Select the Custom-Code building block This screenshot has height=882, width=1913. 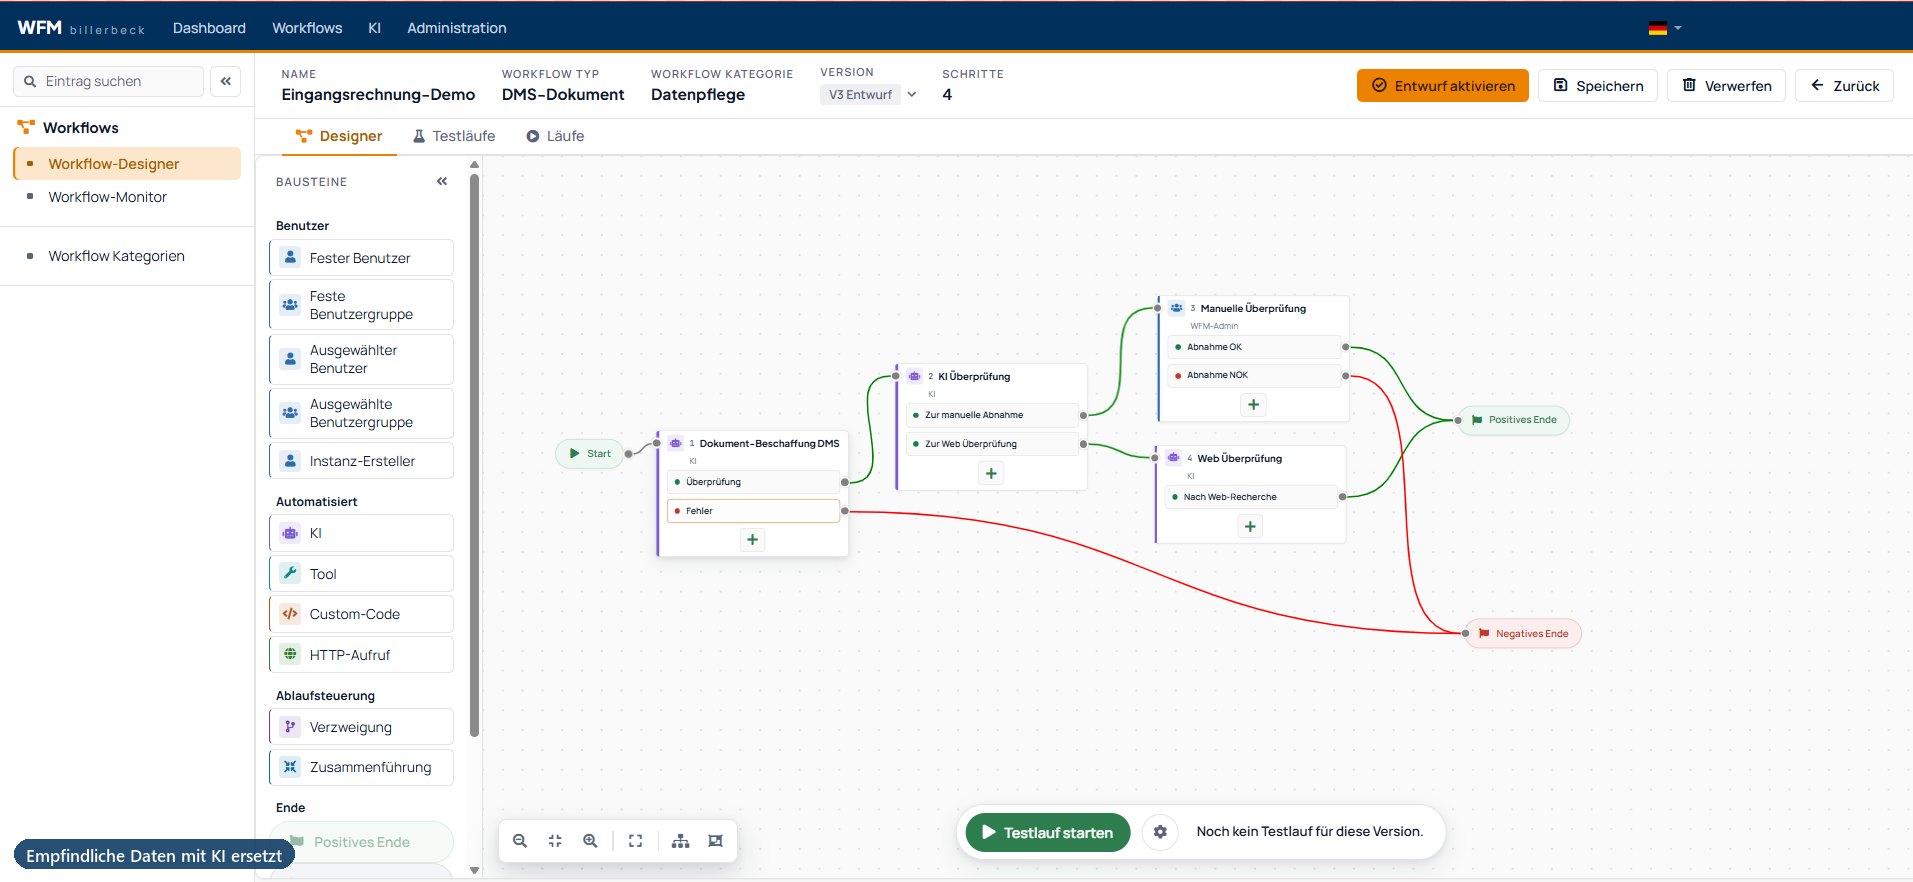pos(361,614)
